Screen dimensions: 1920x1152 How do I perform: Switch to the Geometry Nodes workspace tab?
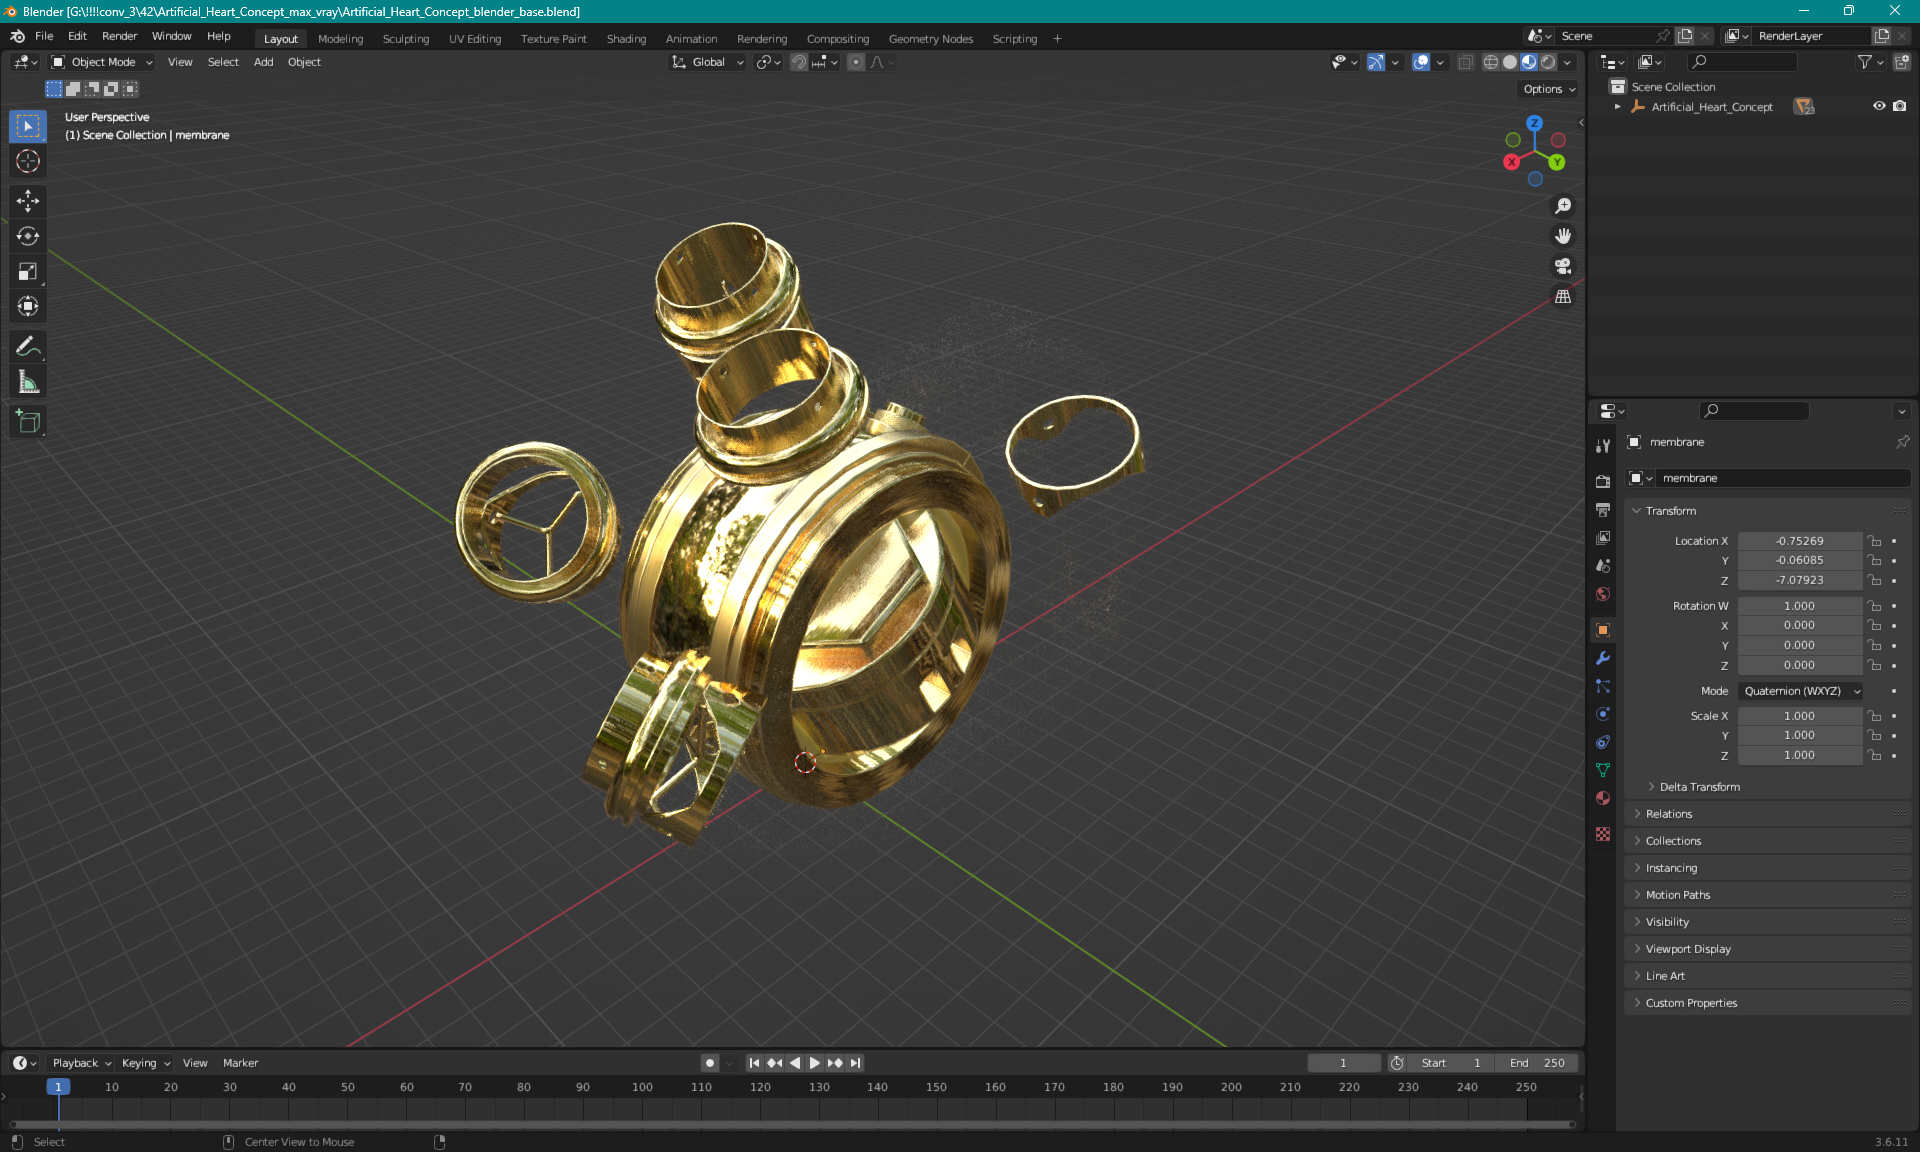(x=930, y=39)
